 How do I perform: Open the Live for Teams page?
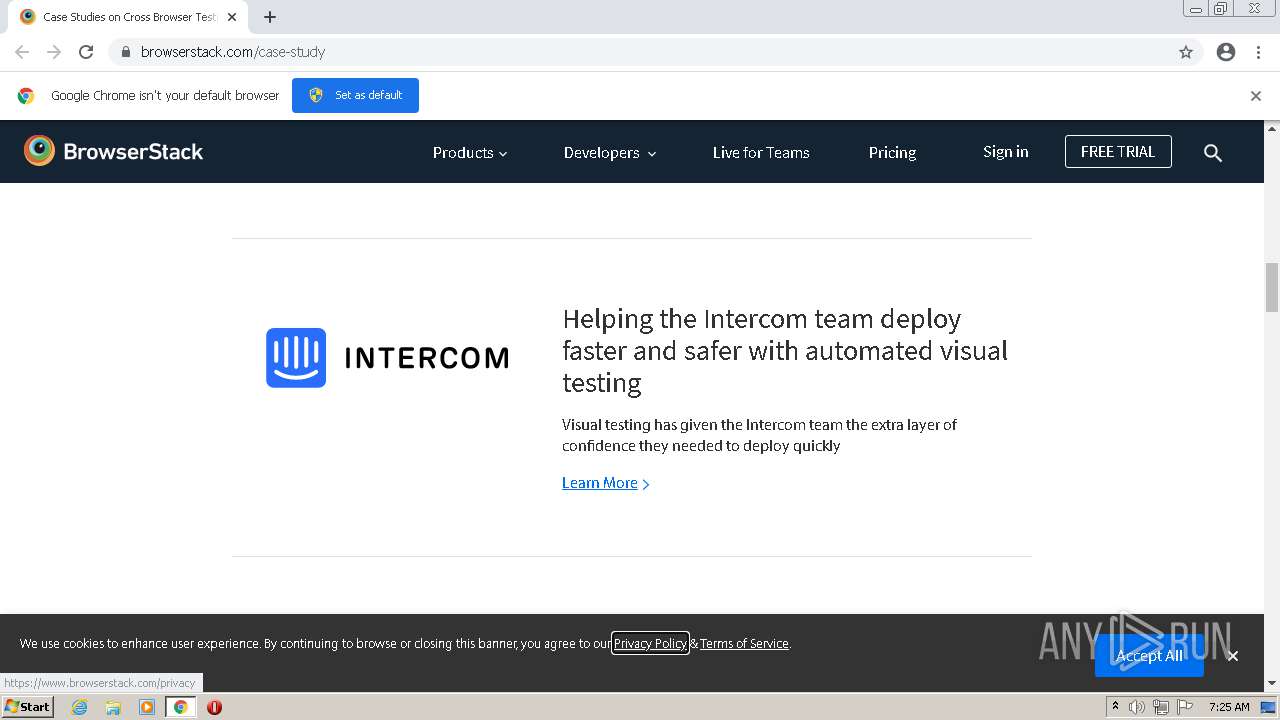point(761,153)
